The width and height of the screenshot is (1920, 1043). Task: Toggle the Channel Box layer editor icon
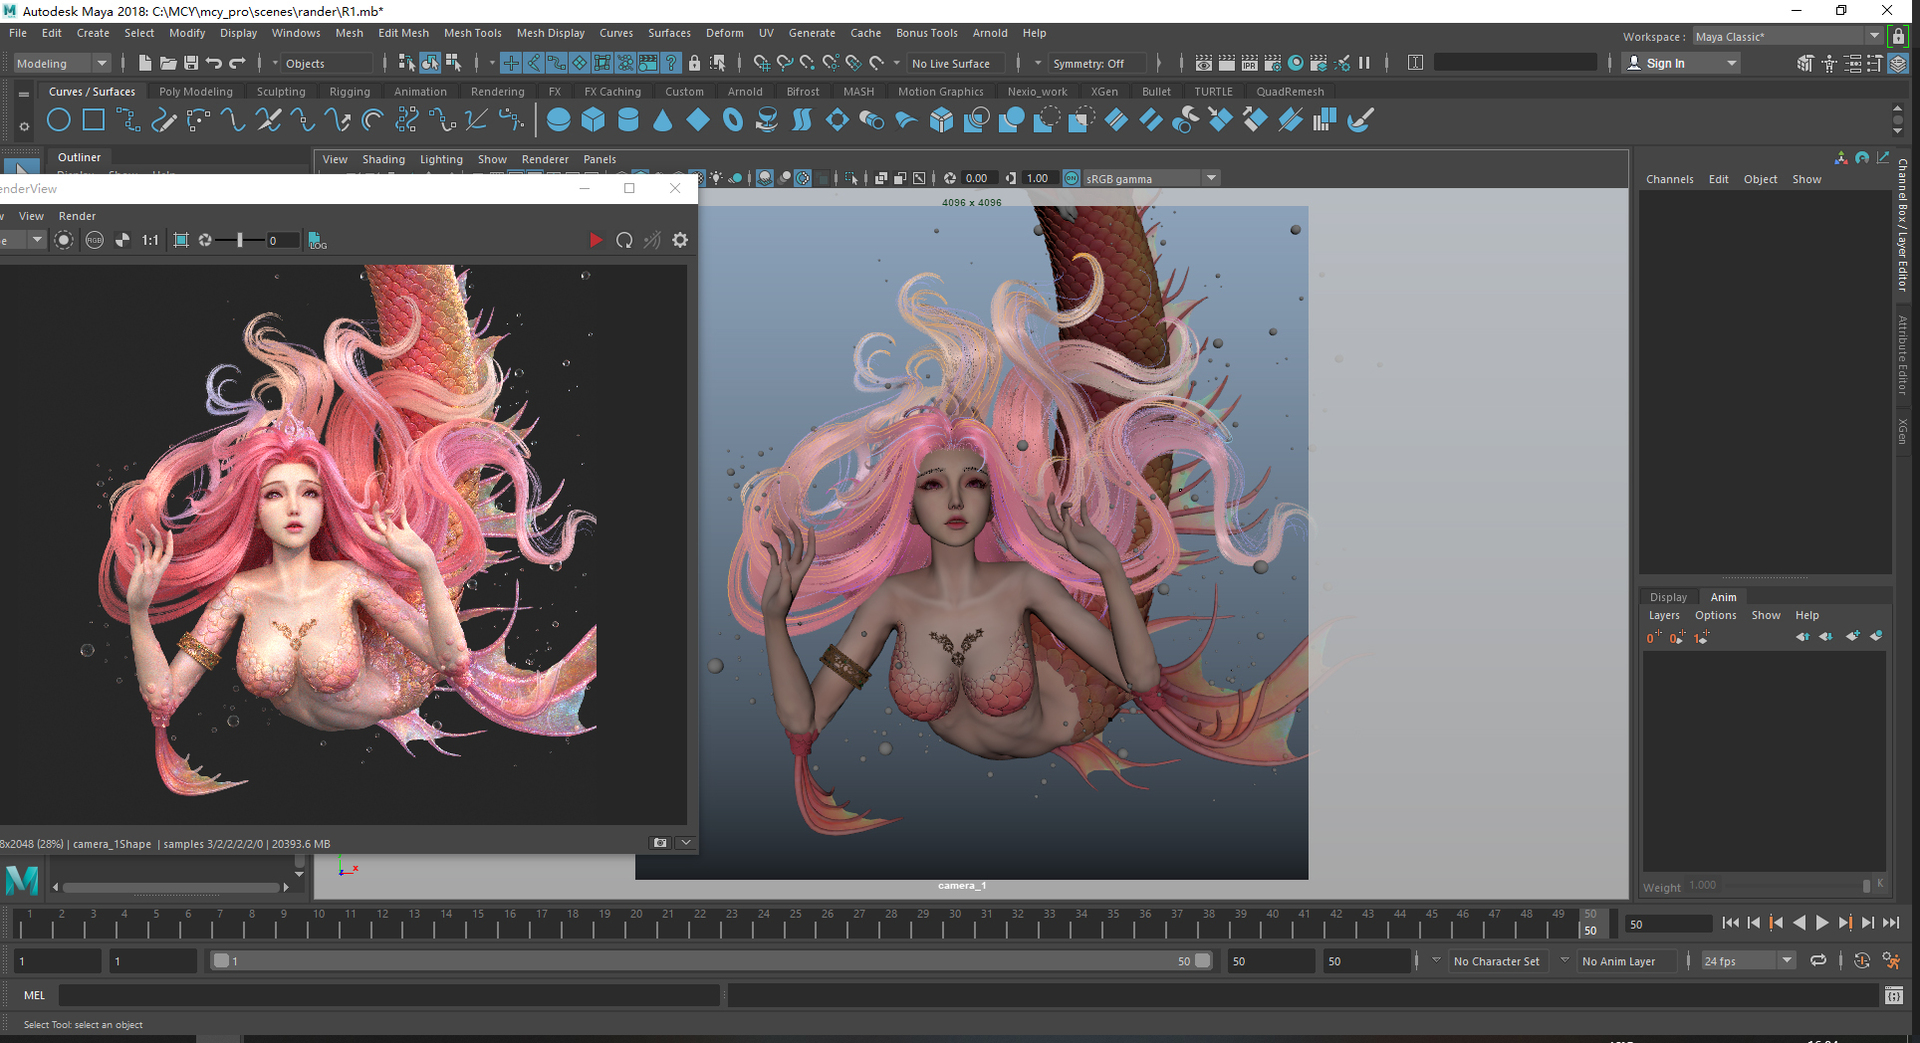click(1897, 63)
